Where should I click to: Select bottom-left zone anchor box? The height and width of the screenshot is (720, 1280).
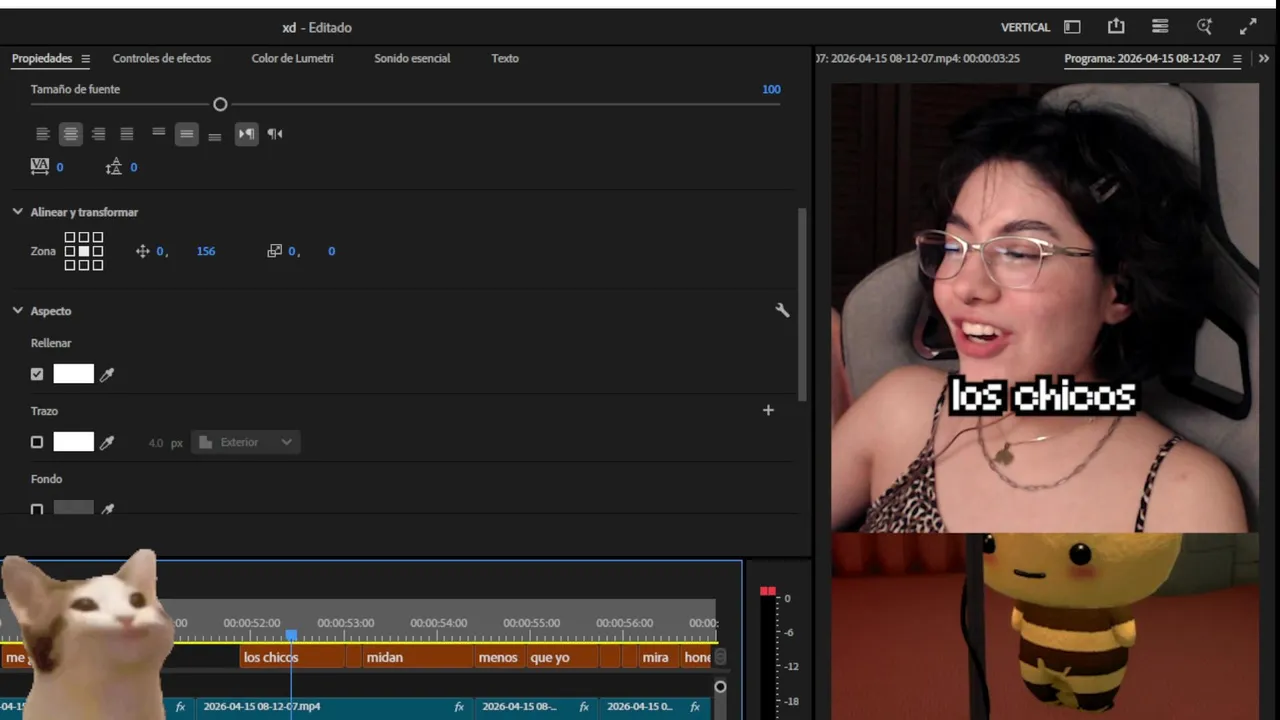click(x=70, y=265)
